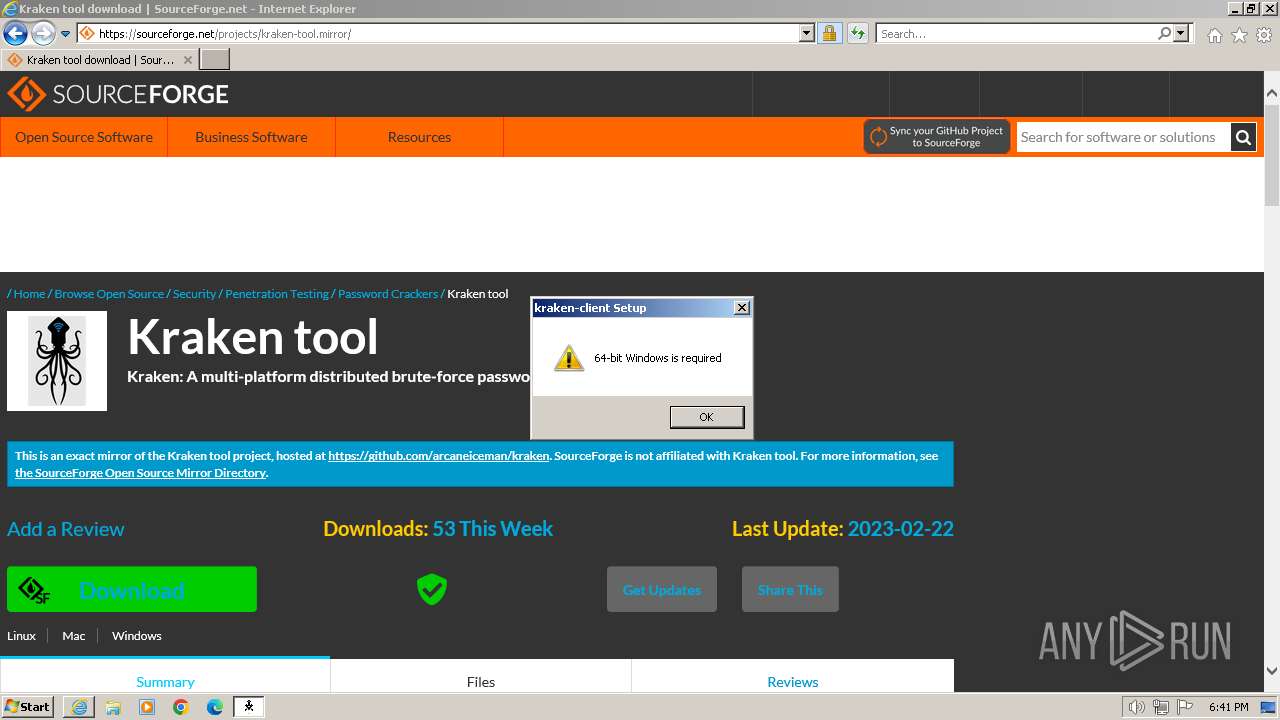Click the SourceForge search magnifier button
The width and height of the screenshot is (1280, 720).
[1243, 137]
